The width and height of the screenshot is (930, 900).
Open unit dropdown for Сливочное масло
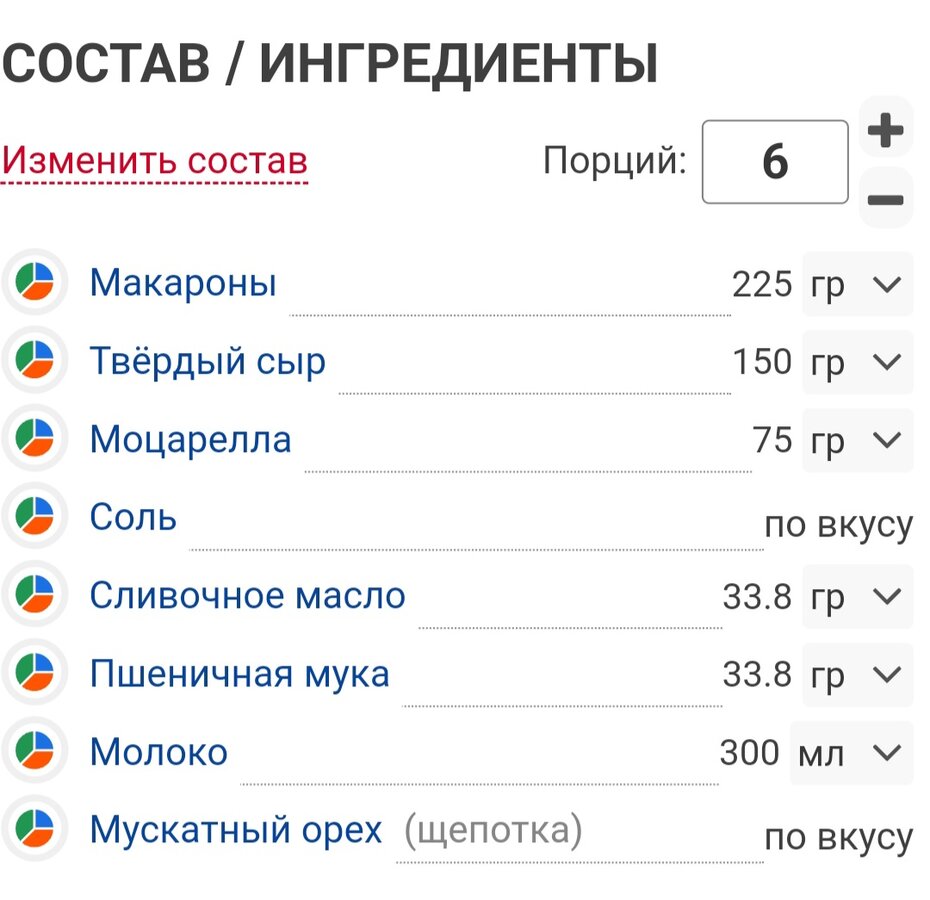pos(858,597)
